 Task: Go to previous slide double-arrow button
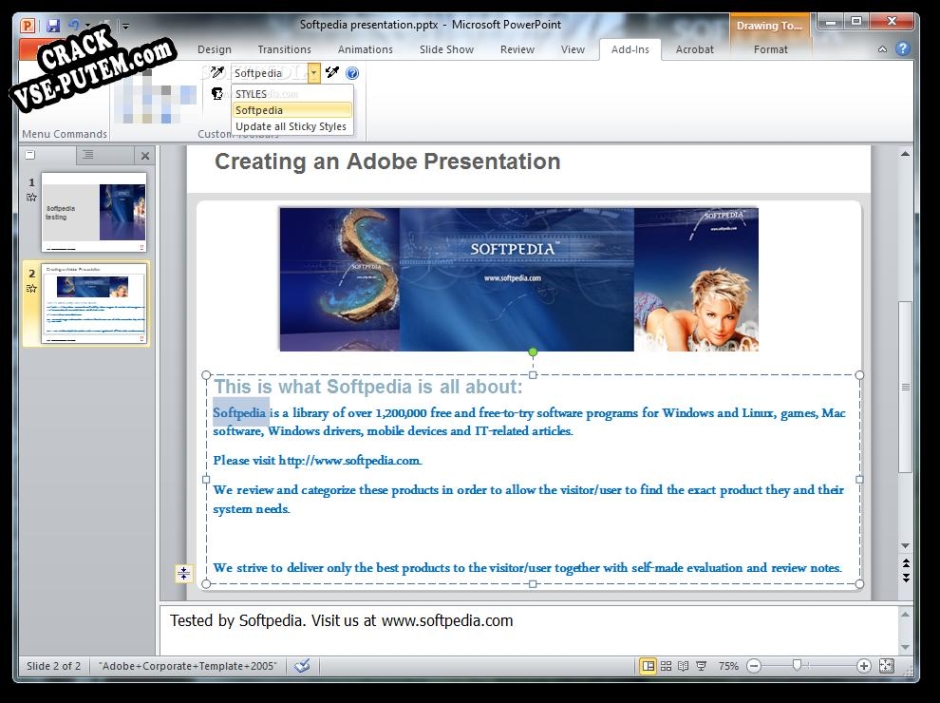tap(906, 563)
